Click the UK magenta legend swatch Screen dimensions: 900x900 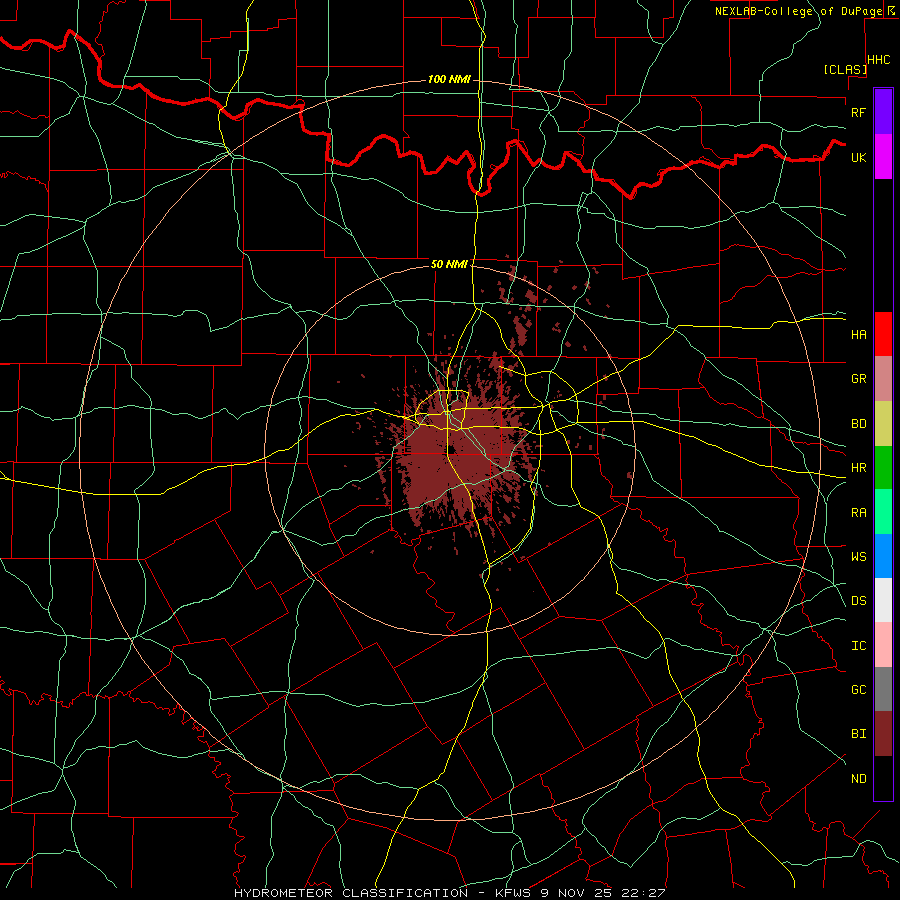tap(883, 157)
